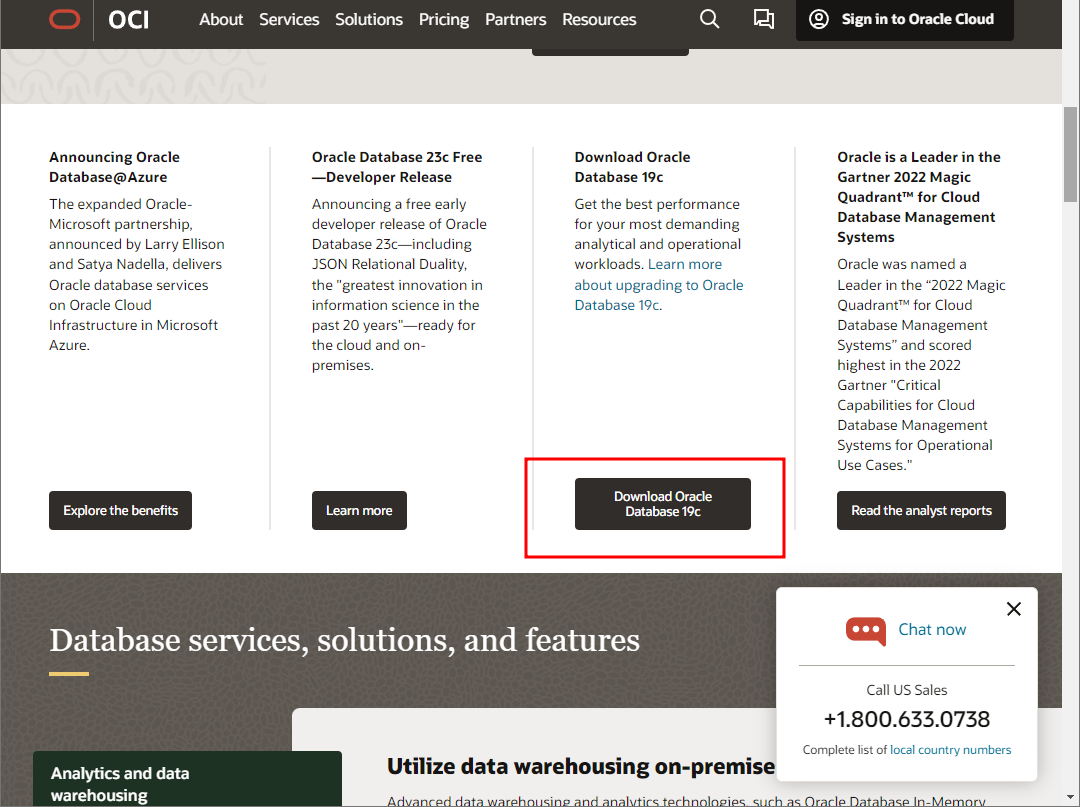Open the Services menu
Image resolution: width=1080 pixels, height=807 pixels.
tap(289, 19)
